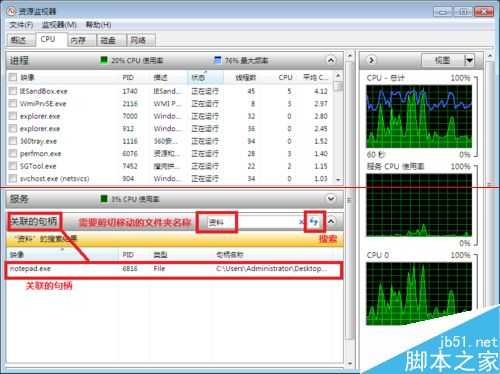Open the 视图 dropdown arrow

(x=469, y=60)
